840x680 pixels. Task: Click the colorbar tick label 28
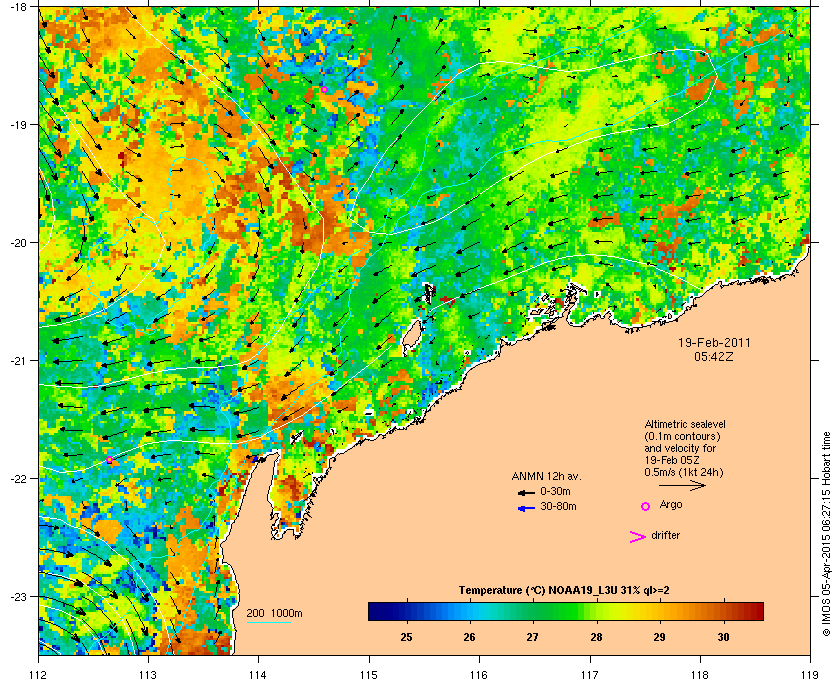coord(596,637)
